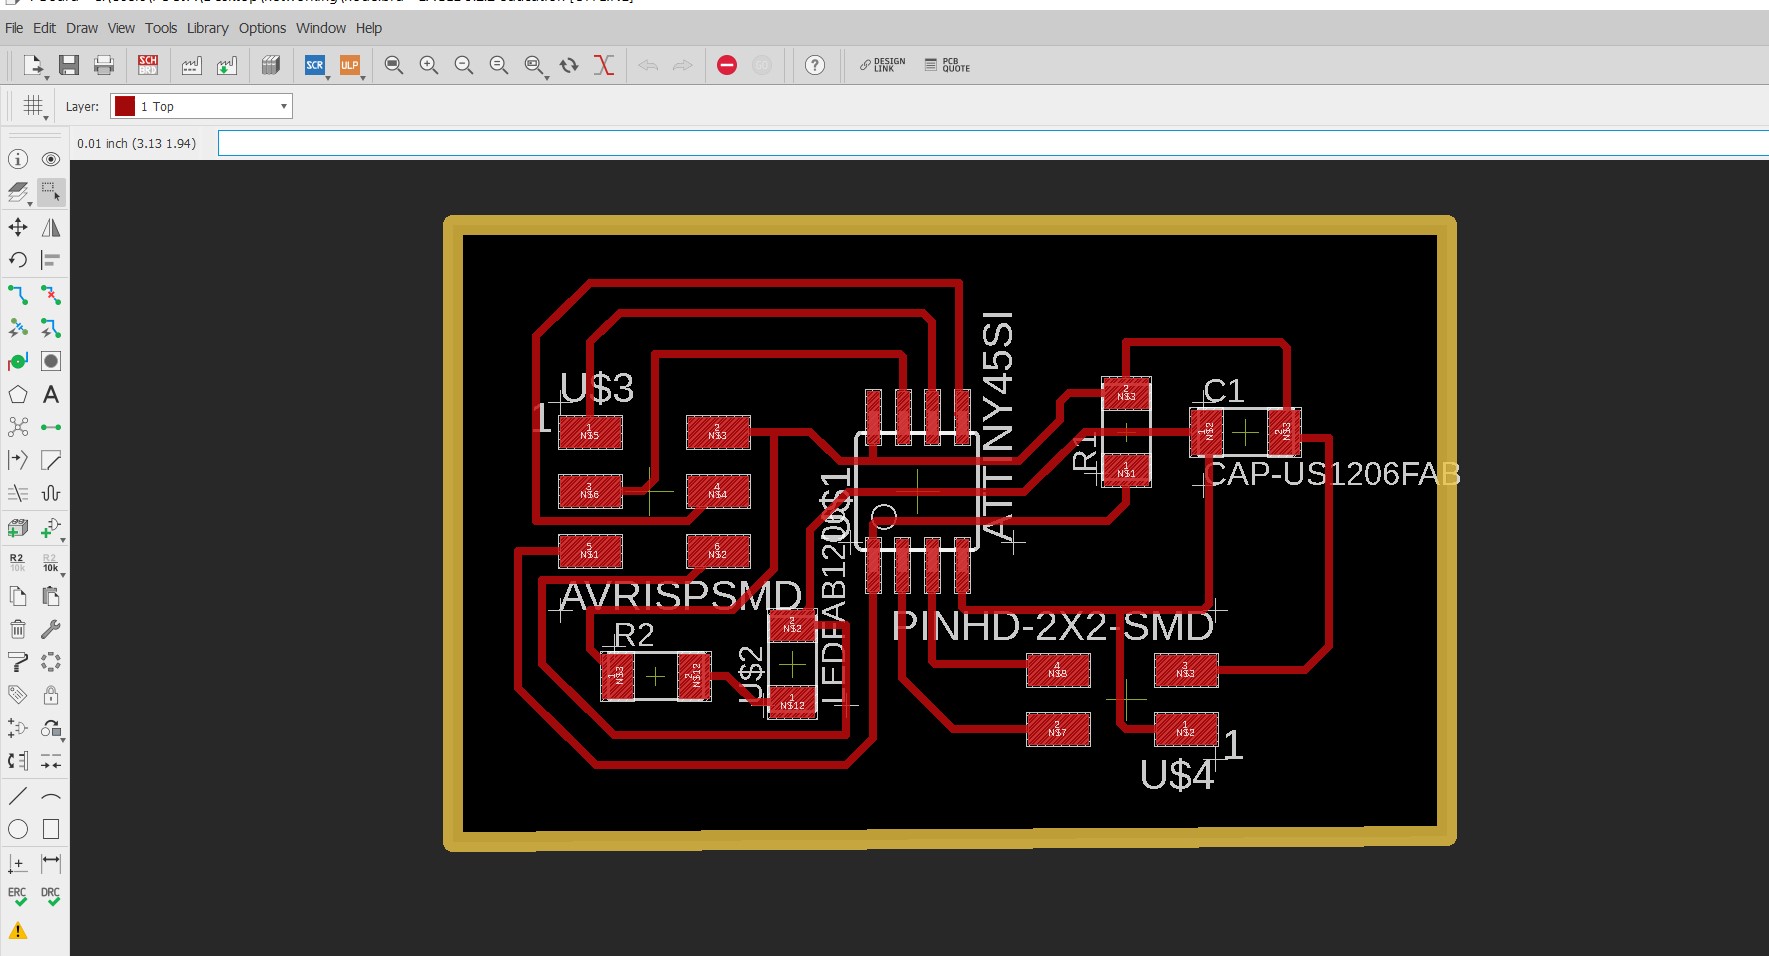Viewport: 1769px width, 956px height.
Task: Click the Delete trash can tool
Action: 18,629
